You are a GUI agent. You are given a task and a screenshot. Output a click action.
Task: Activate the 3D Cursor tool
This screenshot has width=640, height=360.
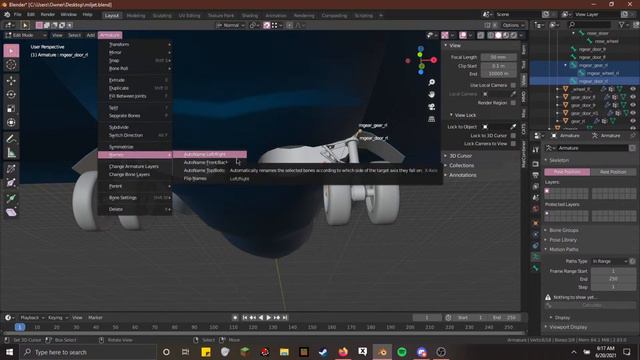(11, 65)
